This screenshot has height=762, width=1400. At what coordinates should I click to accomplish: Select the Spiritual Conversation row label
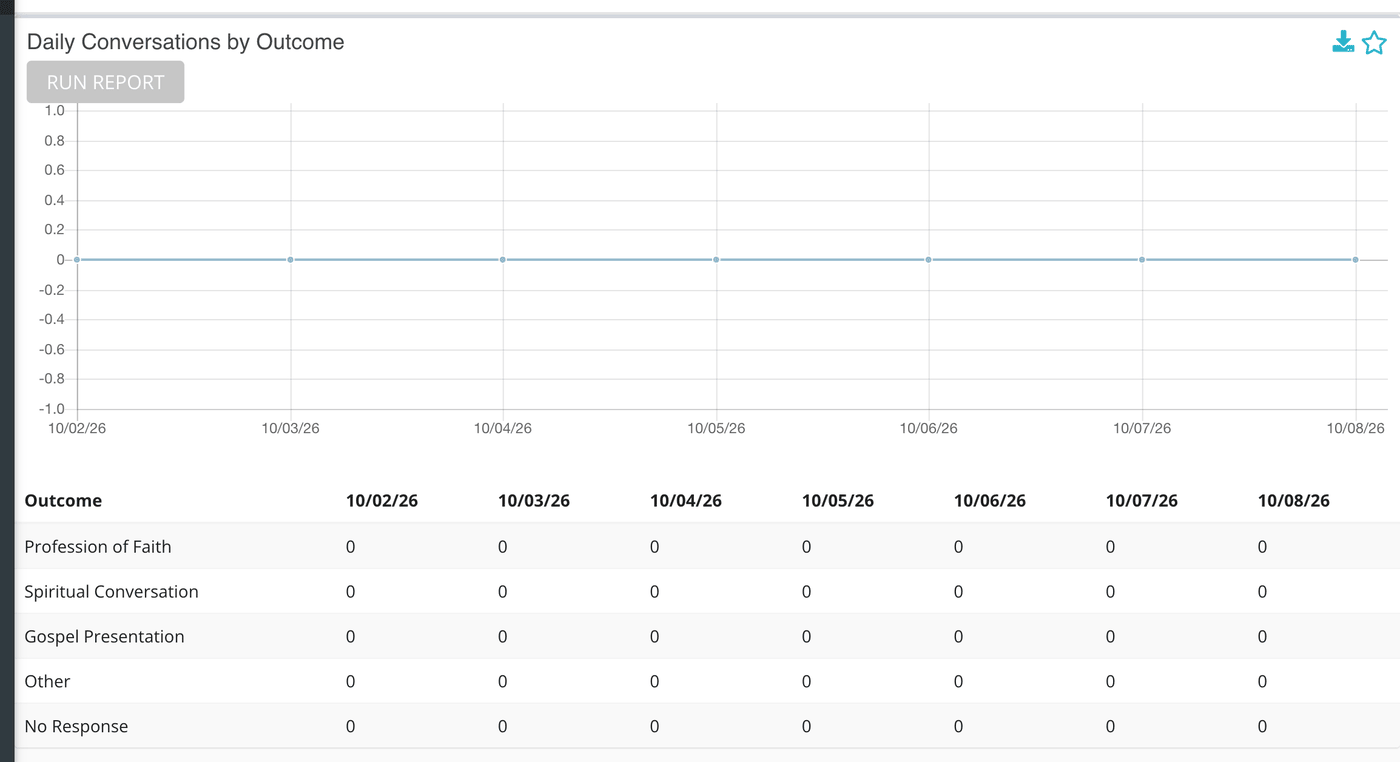point(111,592)
